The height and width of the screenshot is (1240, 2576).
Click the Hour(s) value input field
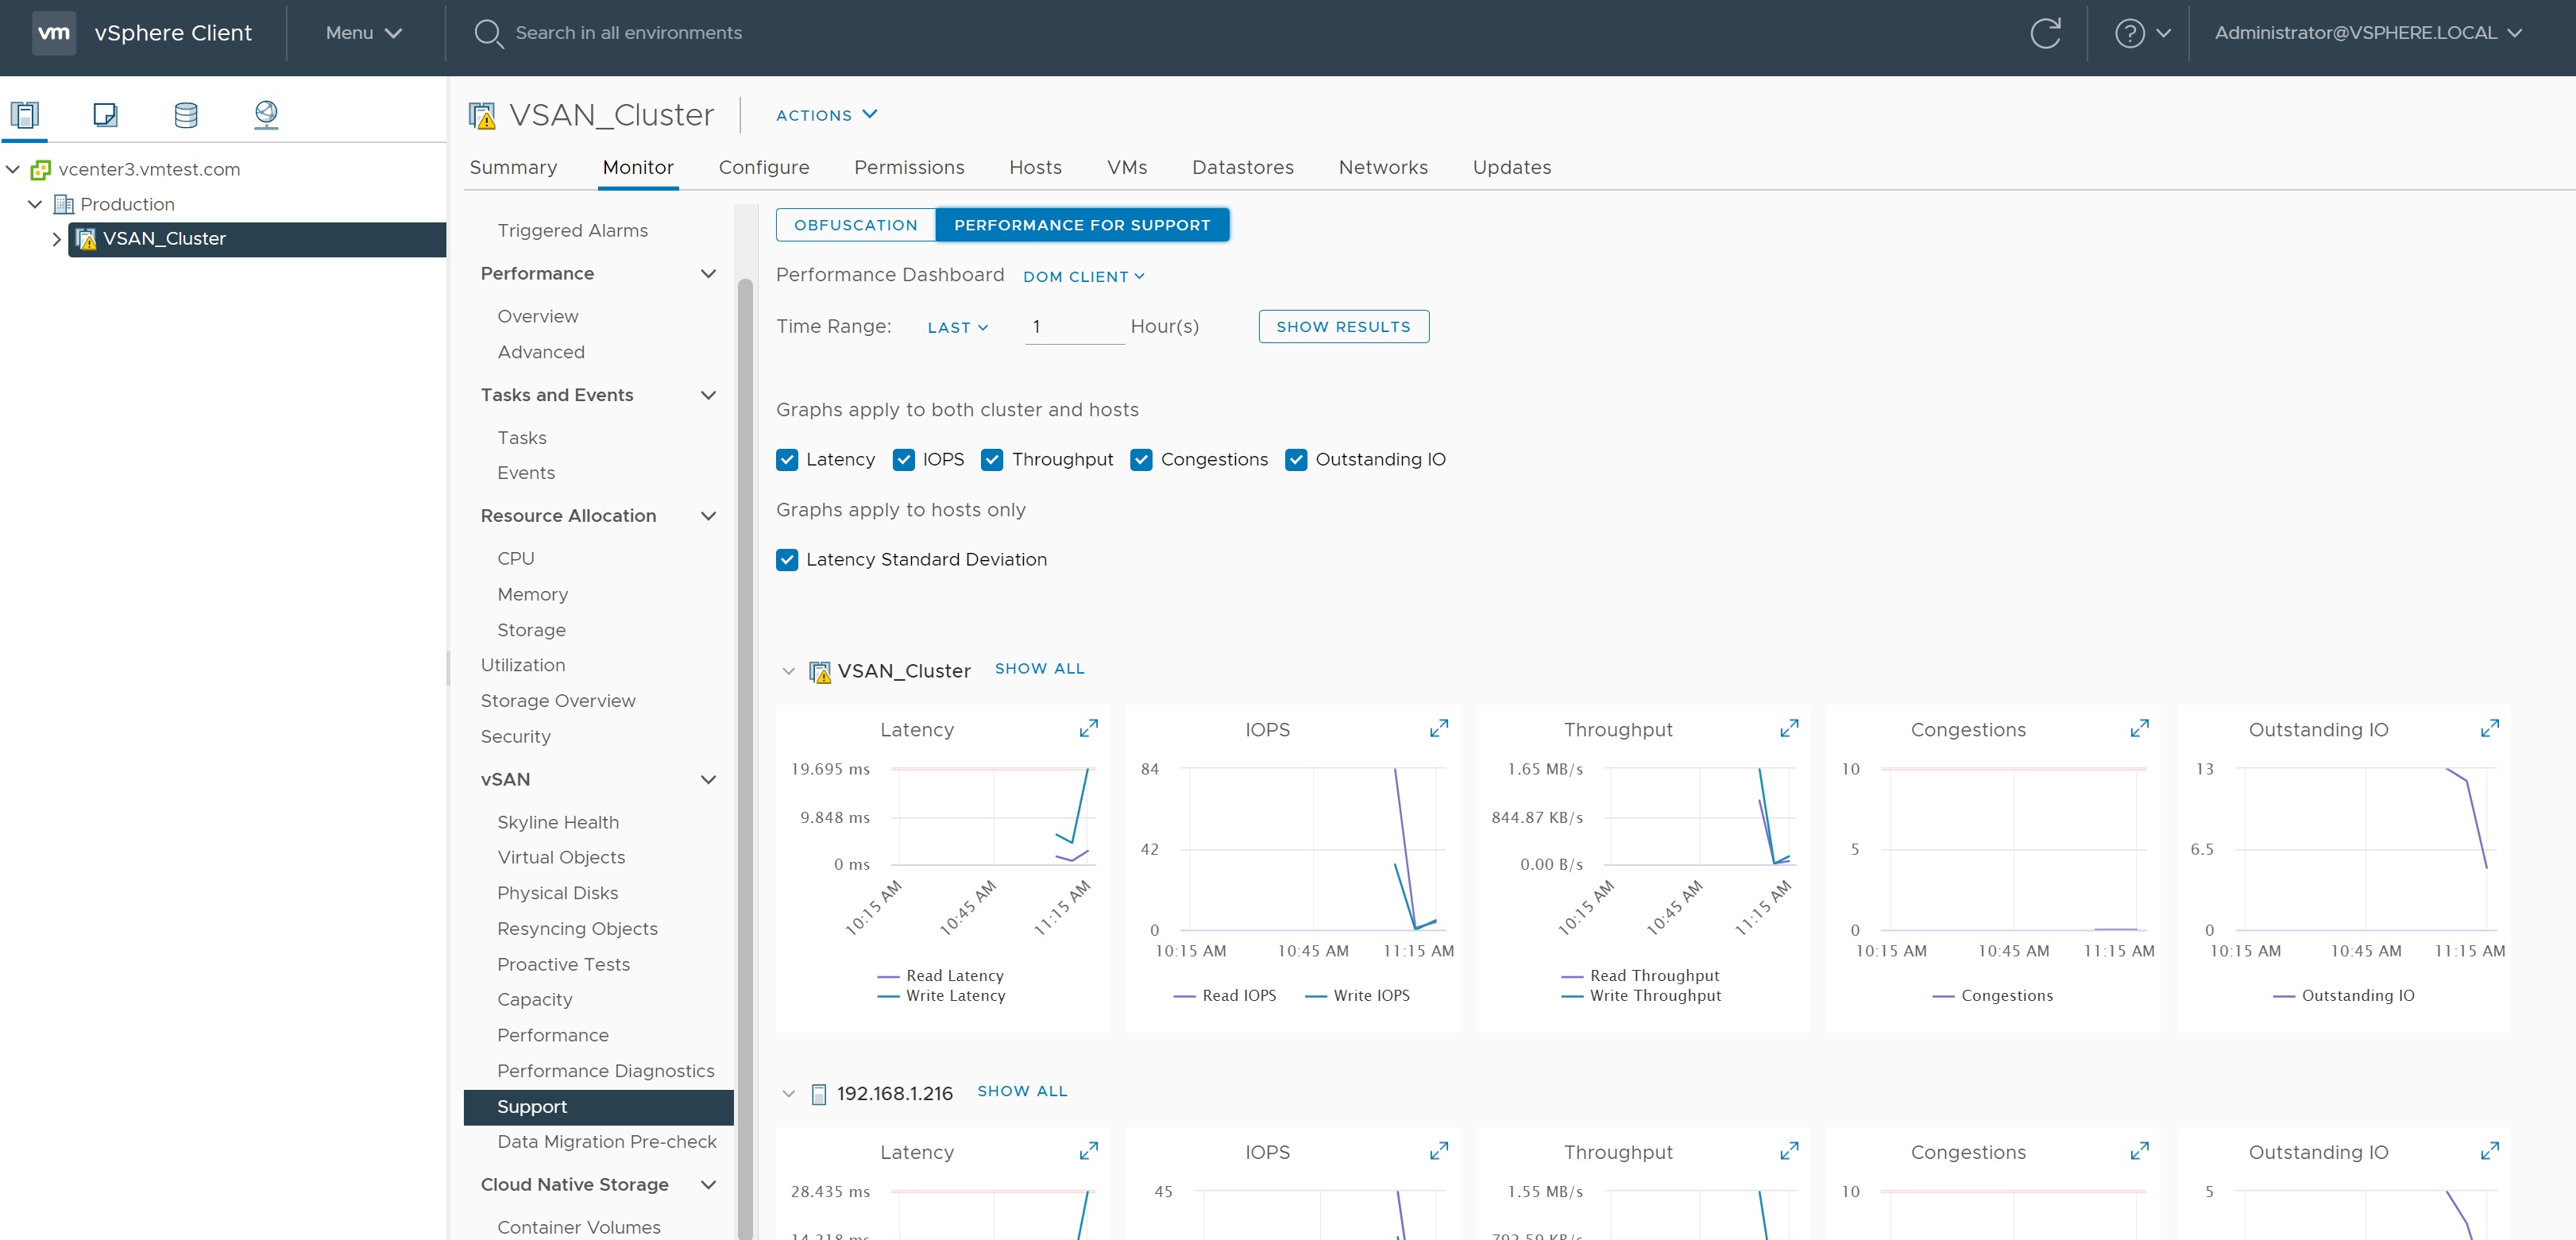click(x=1074, y=327)
